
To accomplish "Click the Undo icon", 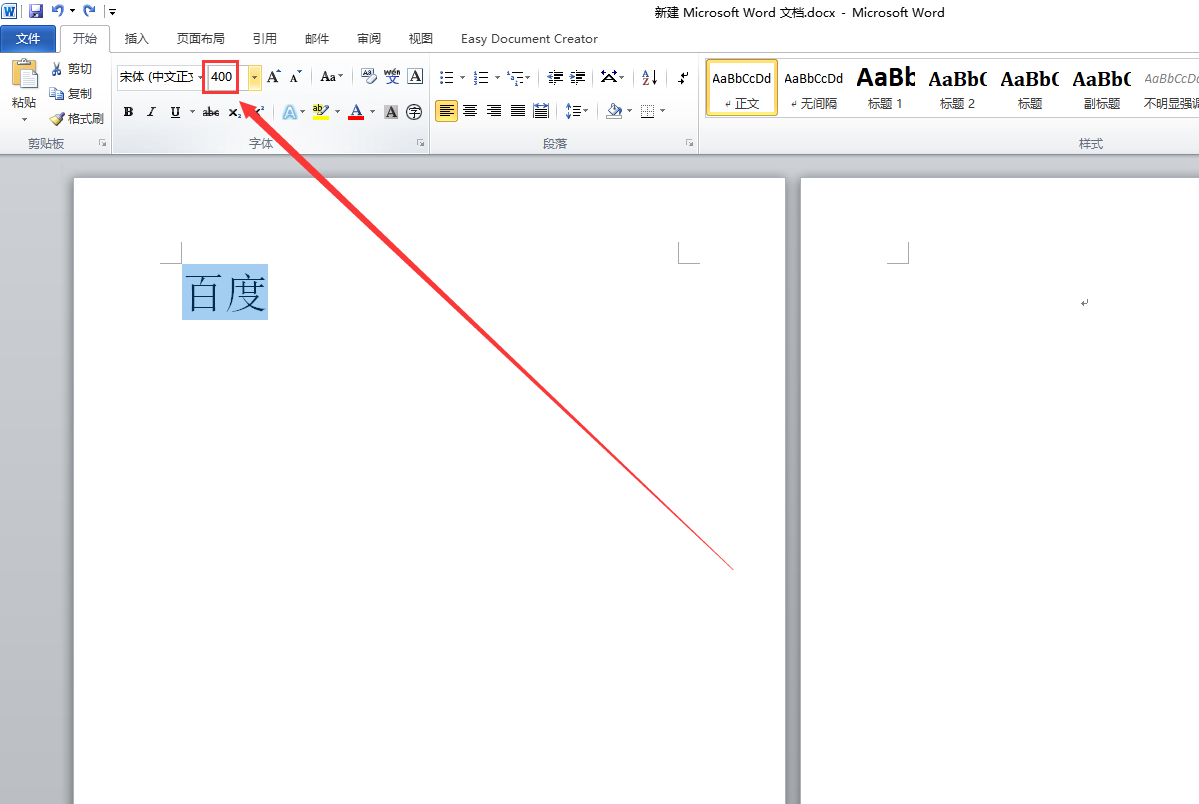I will tap(57, 11).
